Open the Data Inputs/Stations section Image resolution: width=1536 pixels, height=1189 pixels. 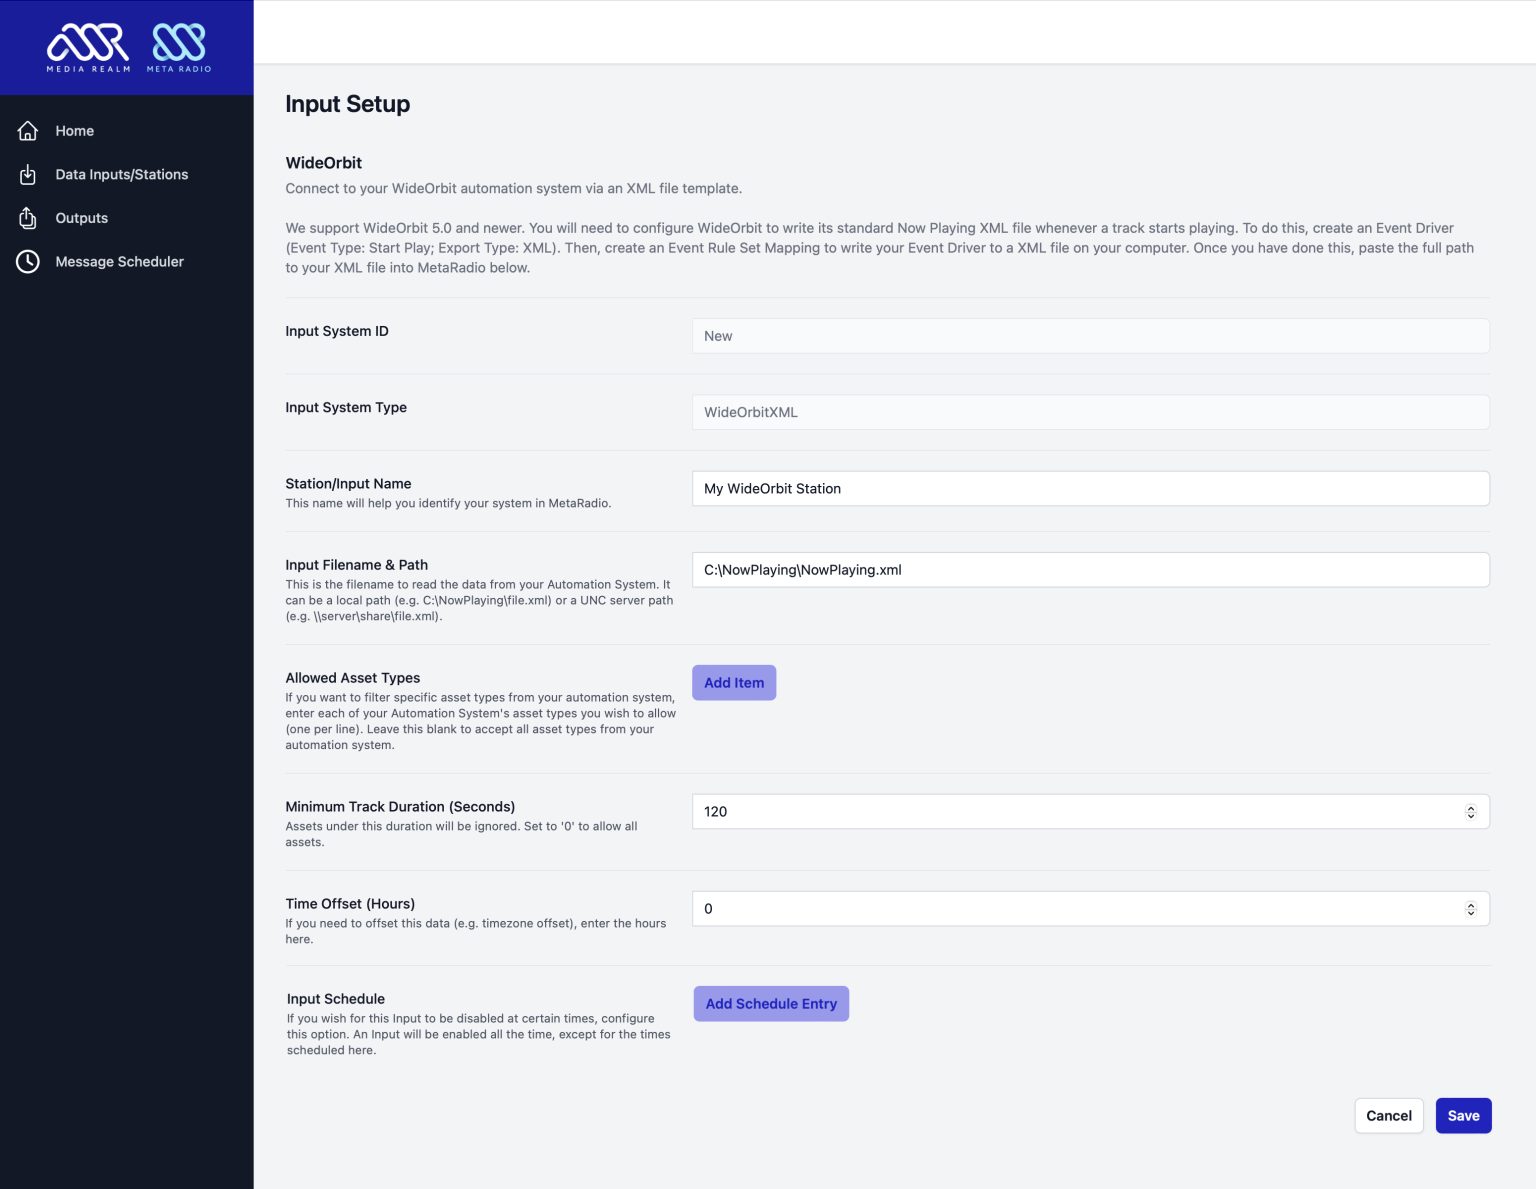[122, 174]
